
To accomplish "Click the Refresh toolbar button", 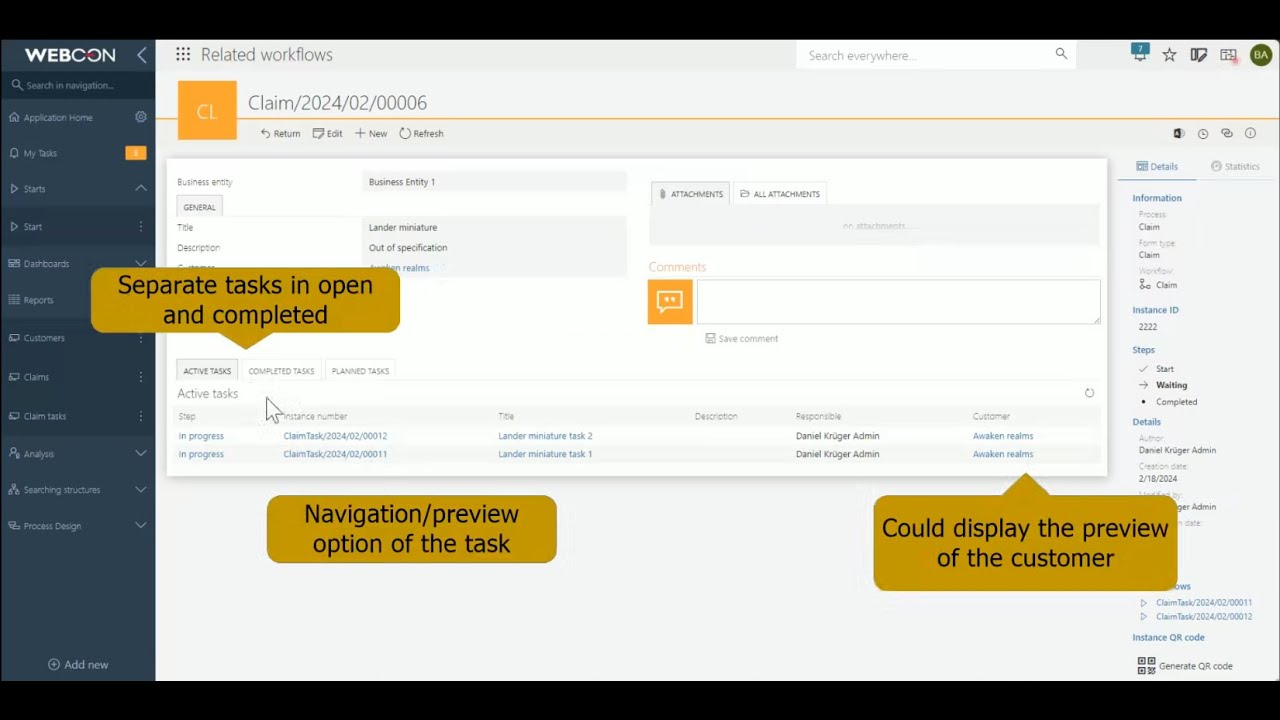I will tap(421, 133).
